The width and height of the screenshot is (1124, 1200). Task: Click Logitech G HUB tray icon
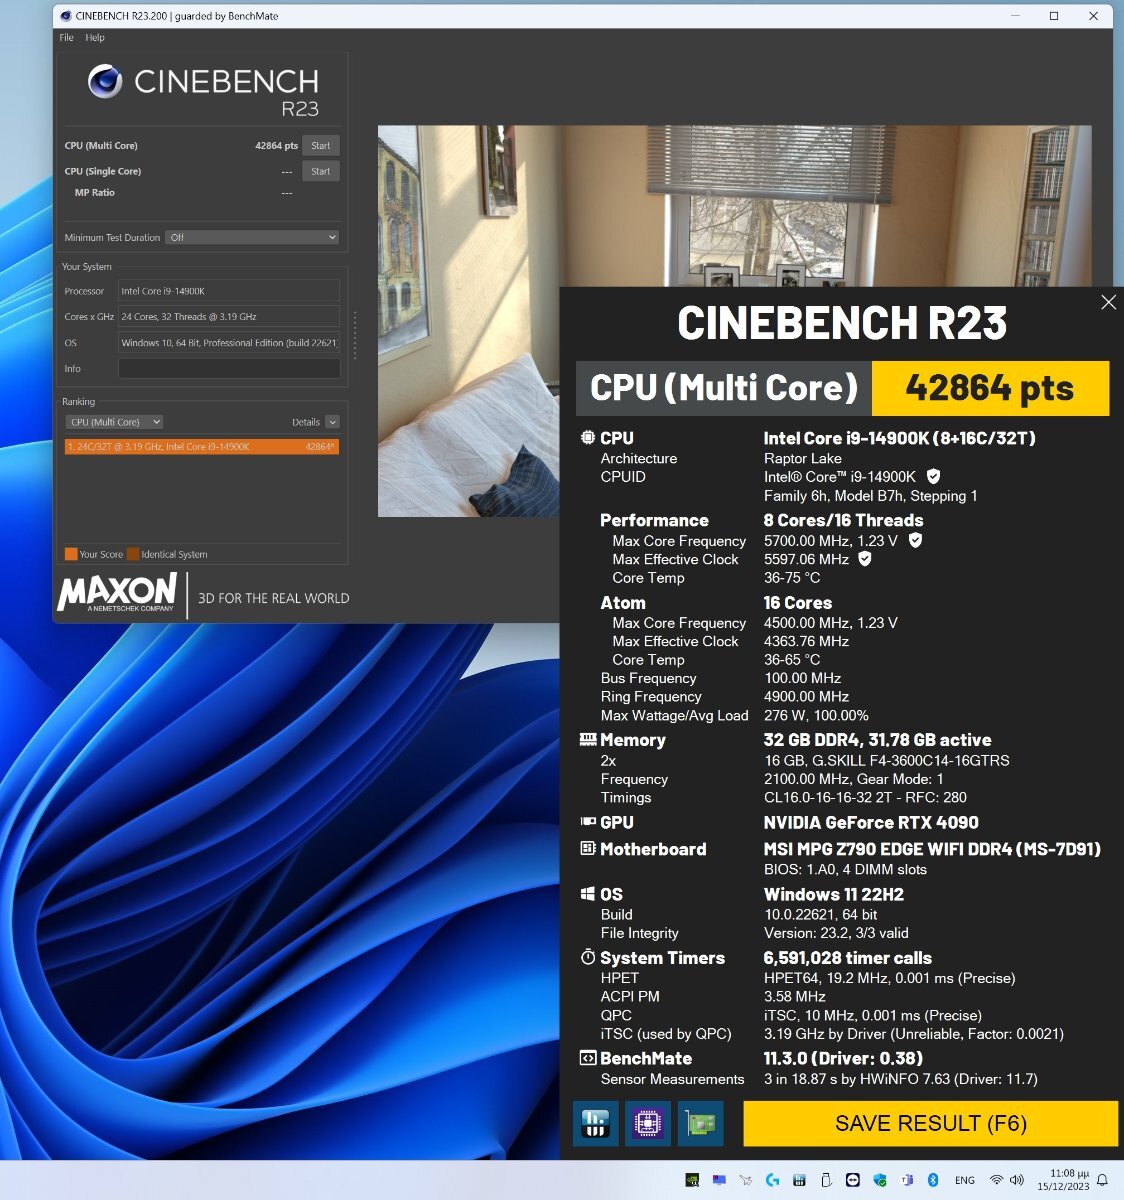pos(772,1180)
